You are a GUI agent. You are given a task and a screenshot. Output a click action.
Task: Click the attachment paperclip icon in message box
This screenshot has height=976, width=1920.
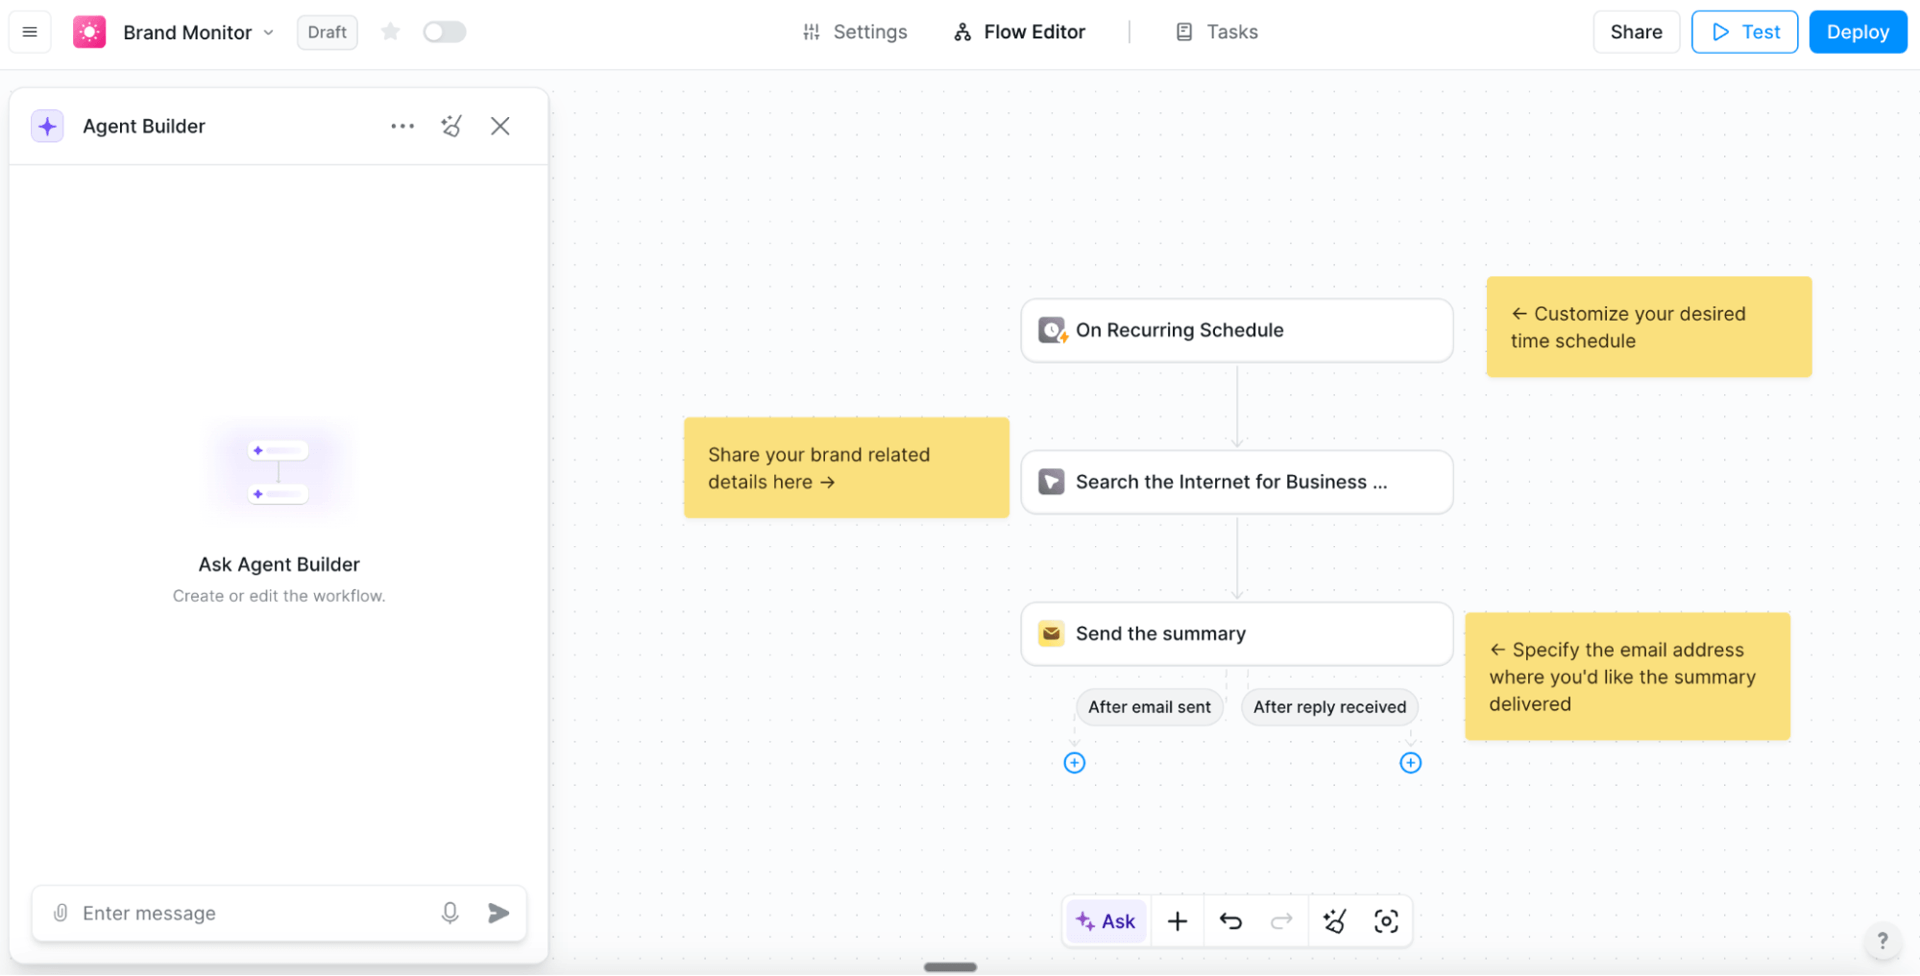(x=60, y=912)
